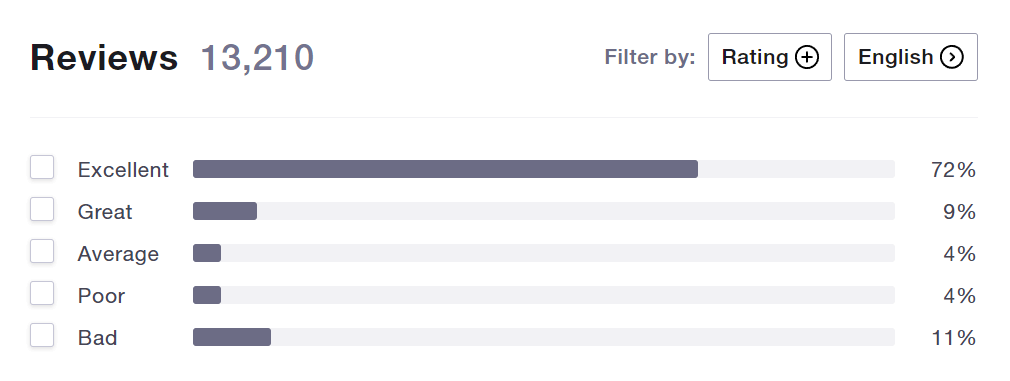Click the Bad label text
This screenshot has height=381, width=1010.
(97, 338)
